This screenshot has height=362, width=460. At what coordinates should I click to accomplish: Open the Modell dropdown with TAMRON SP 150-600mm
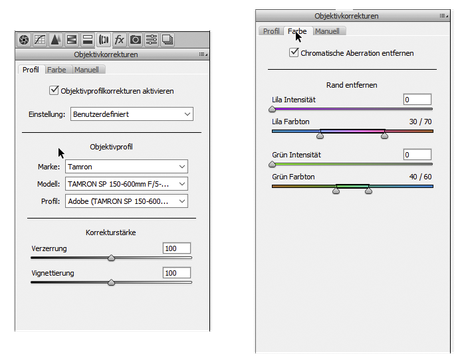(126, 184)
